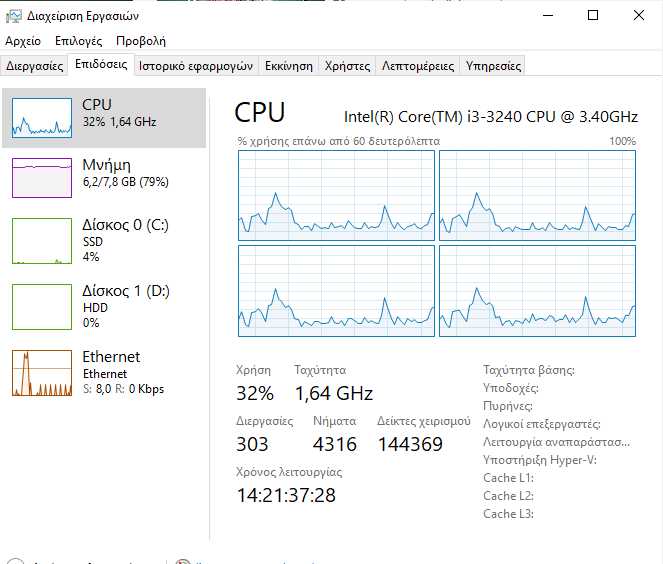Click the bottom-right CPU core graph
The width and height of the screenshot is (663, 564).
(x=537, y=290)
